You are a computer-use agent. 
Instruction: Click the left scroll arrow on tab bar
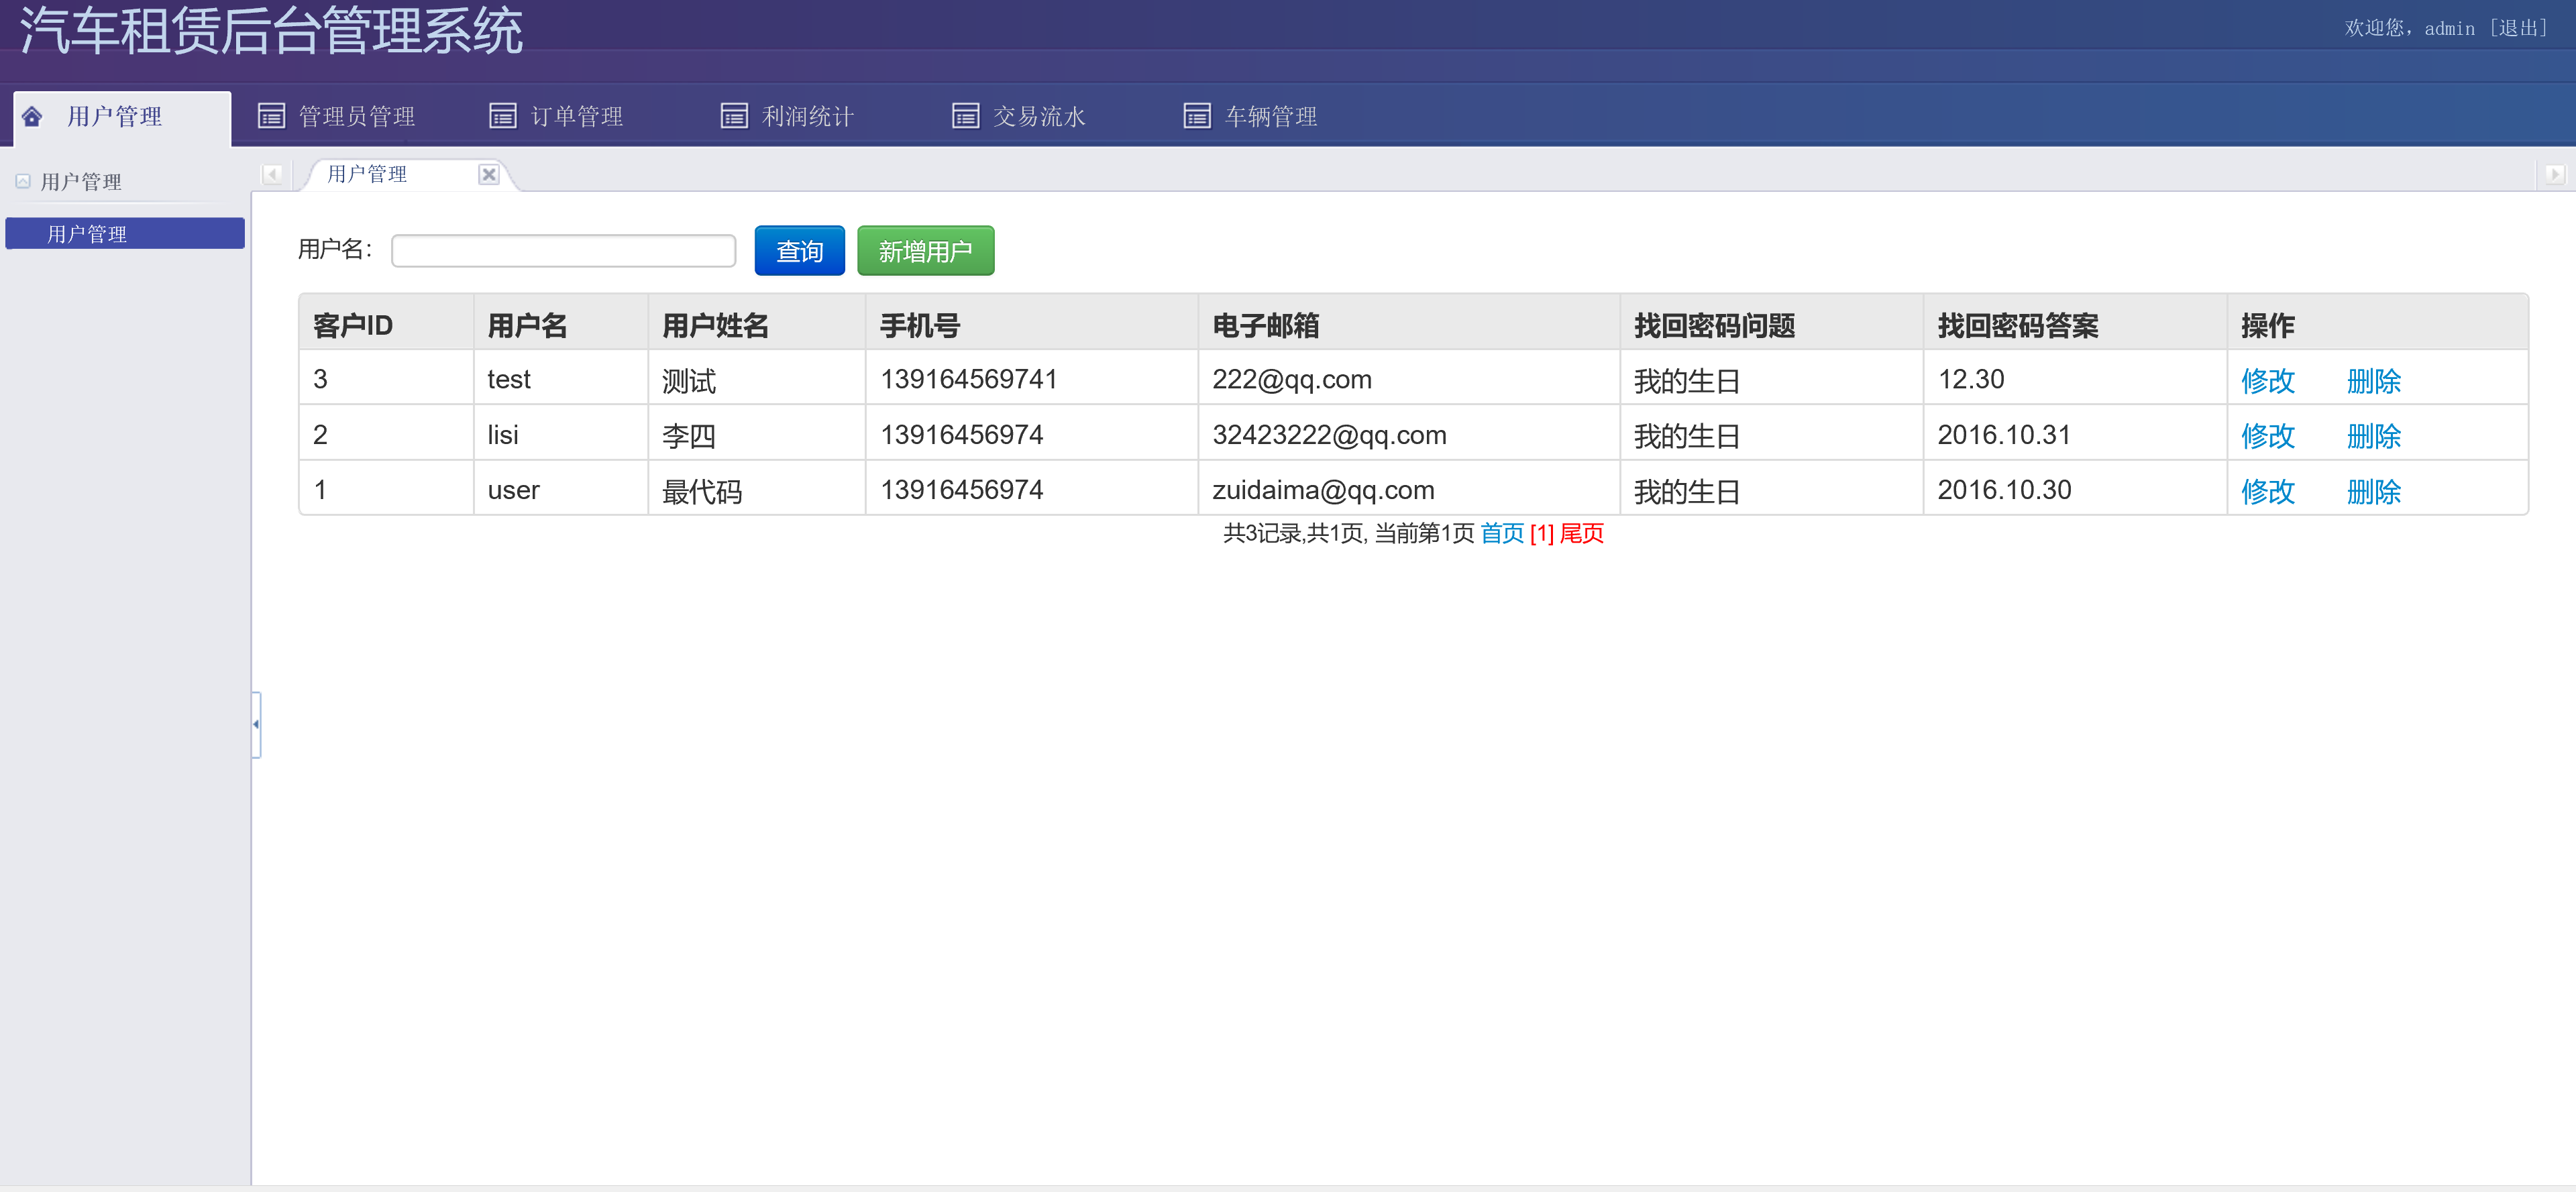tap(272, 174)
